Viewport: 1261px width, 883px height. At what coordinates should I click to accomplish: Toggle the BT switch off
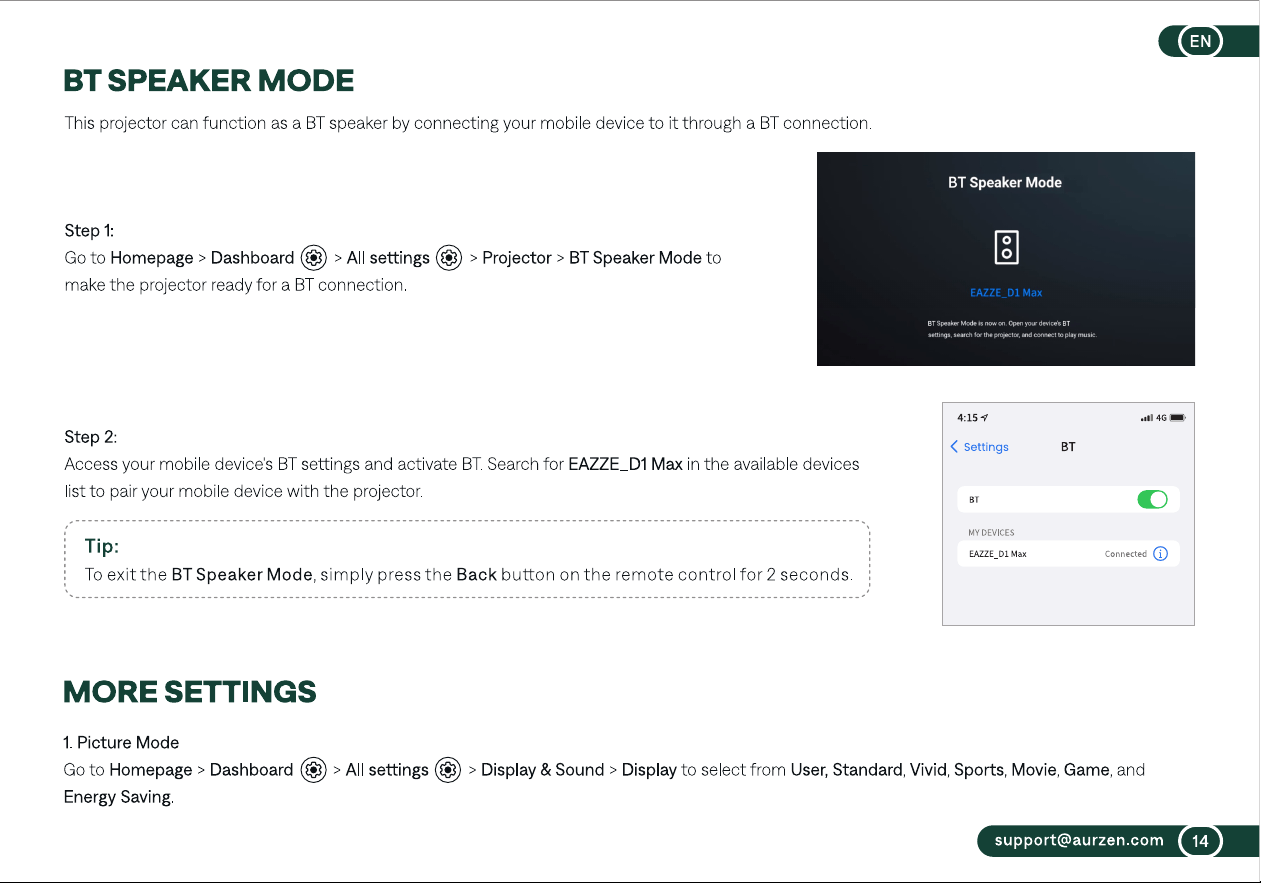coord(1152,499)
